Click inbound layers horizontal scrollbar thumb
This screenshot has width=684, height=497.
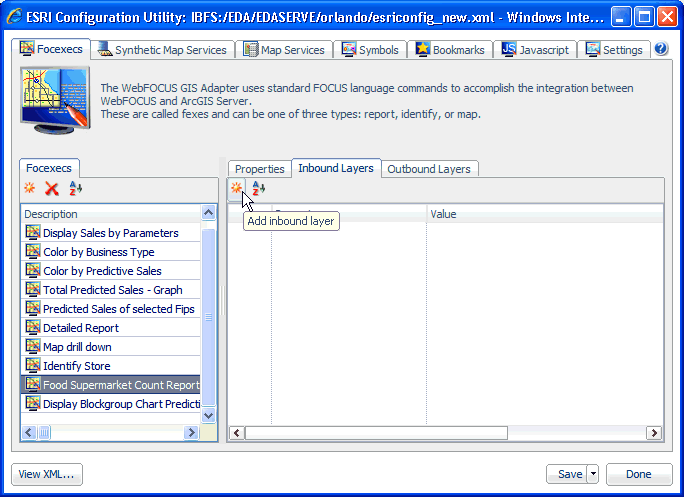tap(376, 433)
